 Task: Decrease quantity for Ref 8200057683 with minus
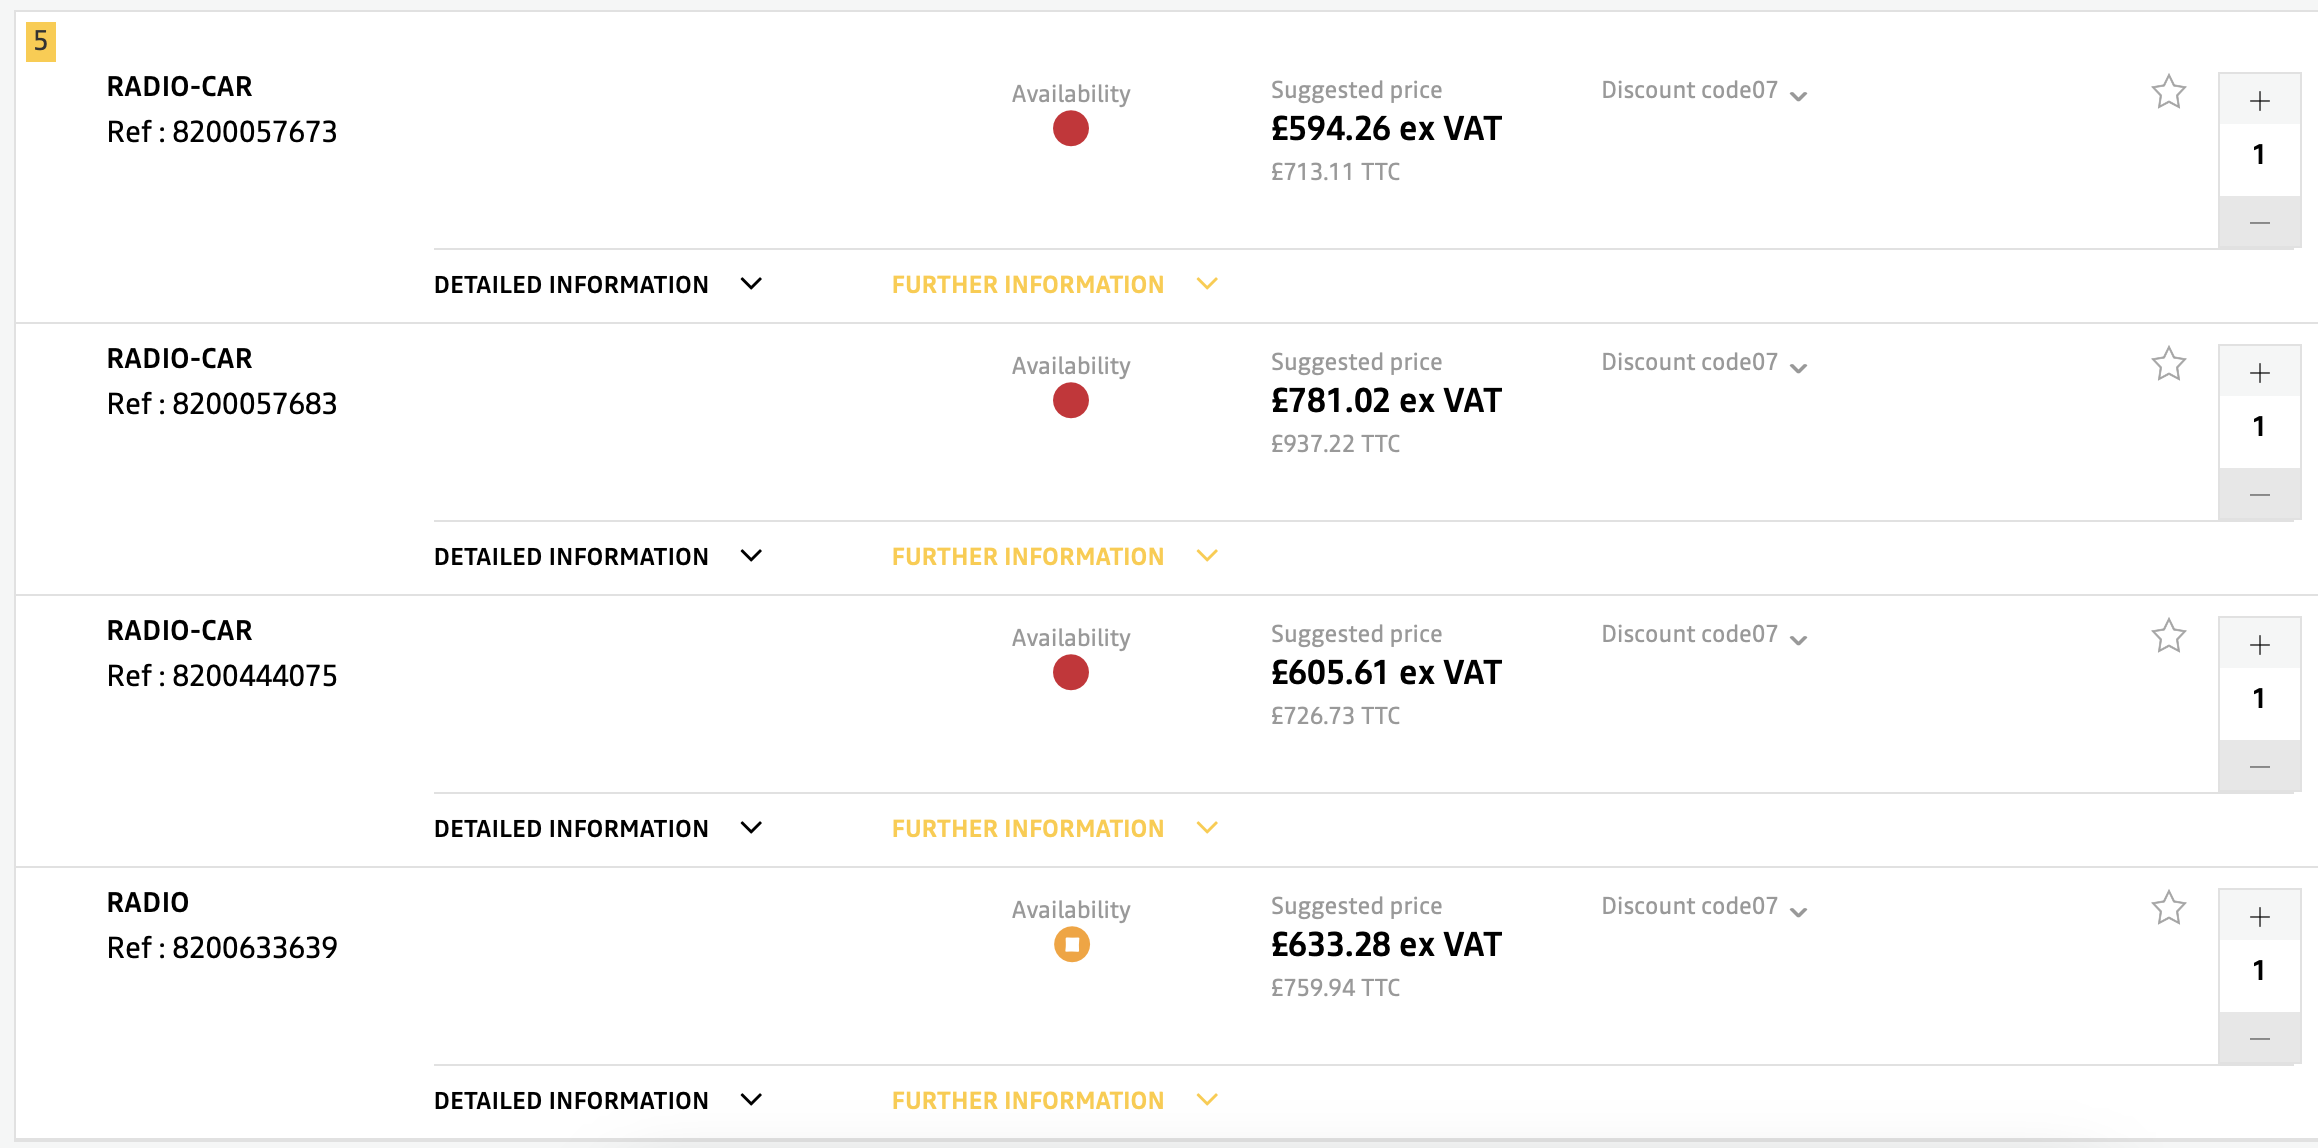[2259, 494]
